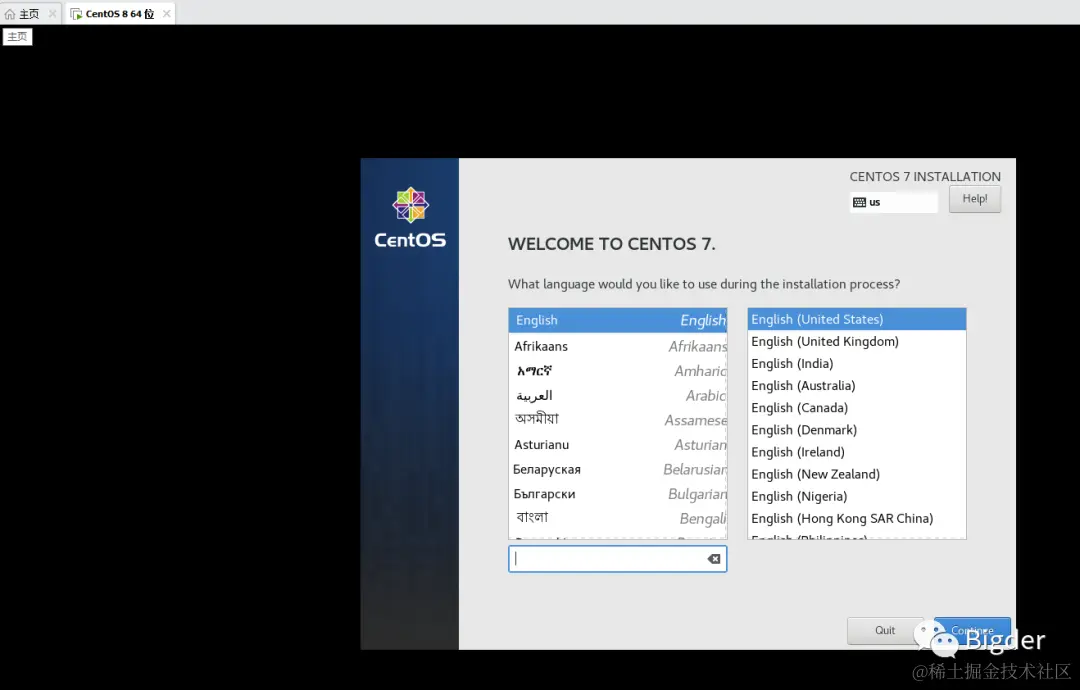Screen dimensions: 1080x690
Task: Open the 主页 home tab
Action: 29,14
